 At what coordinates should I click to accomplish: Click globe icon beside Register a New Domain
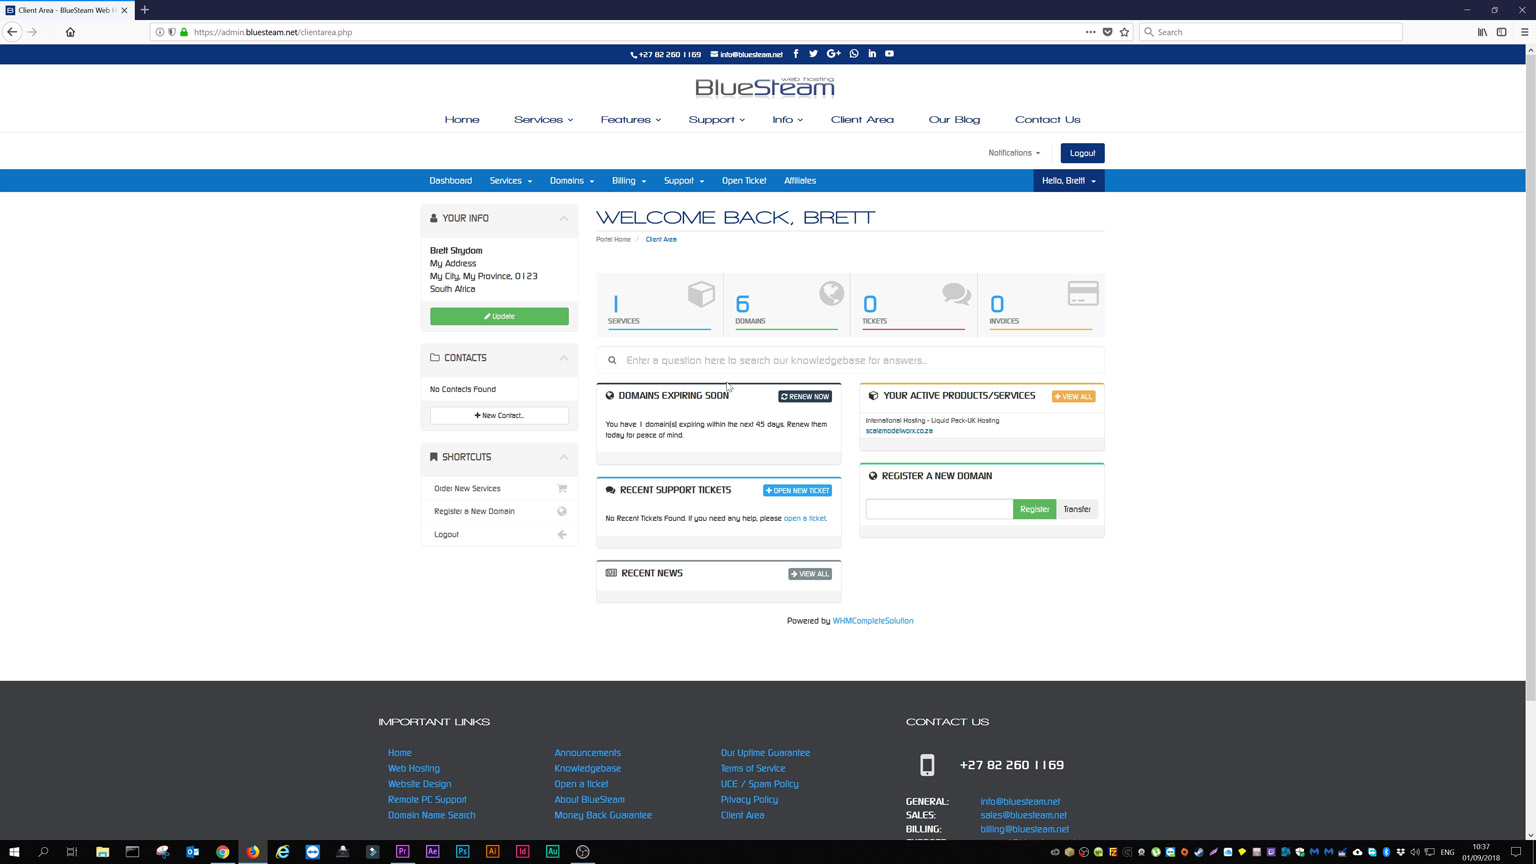[562, 511]
